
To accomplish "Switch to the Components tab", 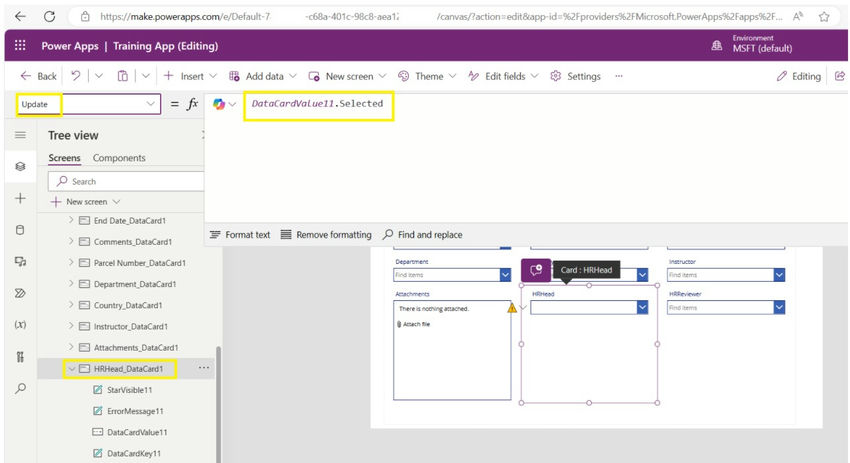I will coord(119,158).
